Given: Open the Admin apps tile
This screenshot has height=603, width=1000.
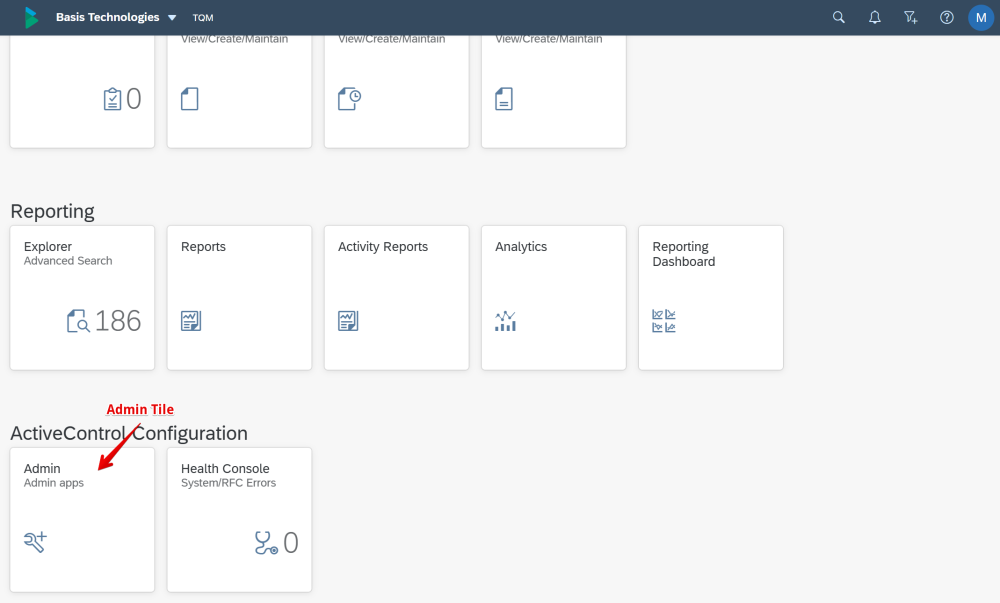Looking at the screenshot, I should tap(82, 518).
